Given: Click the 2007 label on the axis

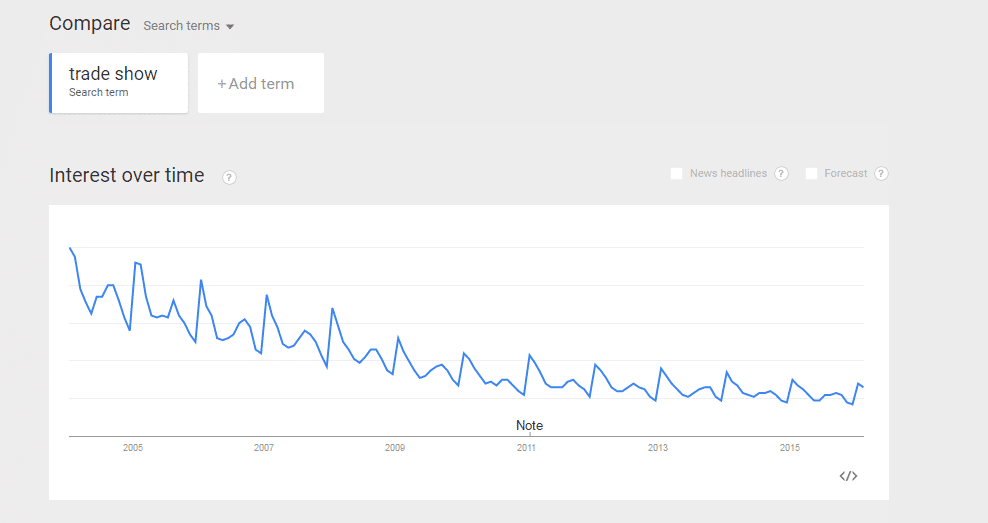Looking at the screenshot, I should pyautogui.click(x=264, y=447).
